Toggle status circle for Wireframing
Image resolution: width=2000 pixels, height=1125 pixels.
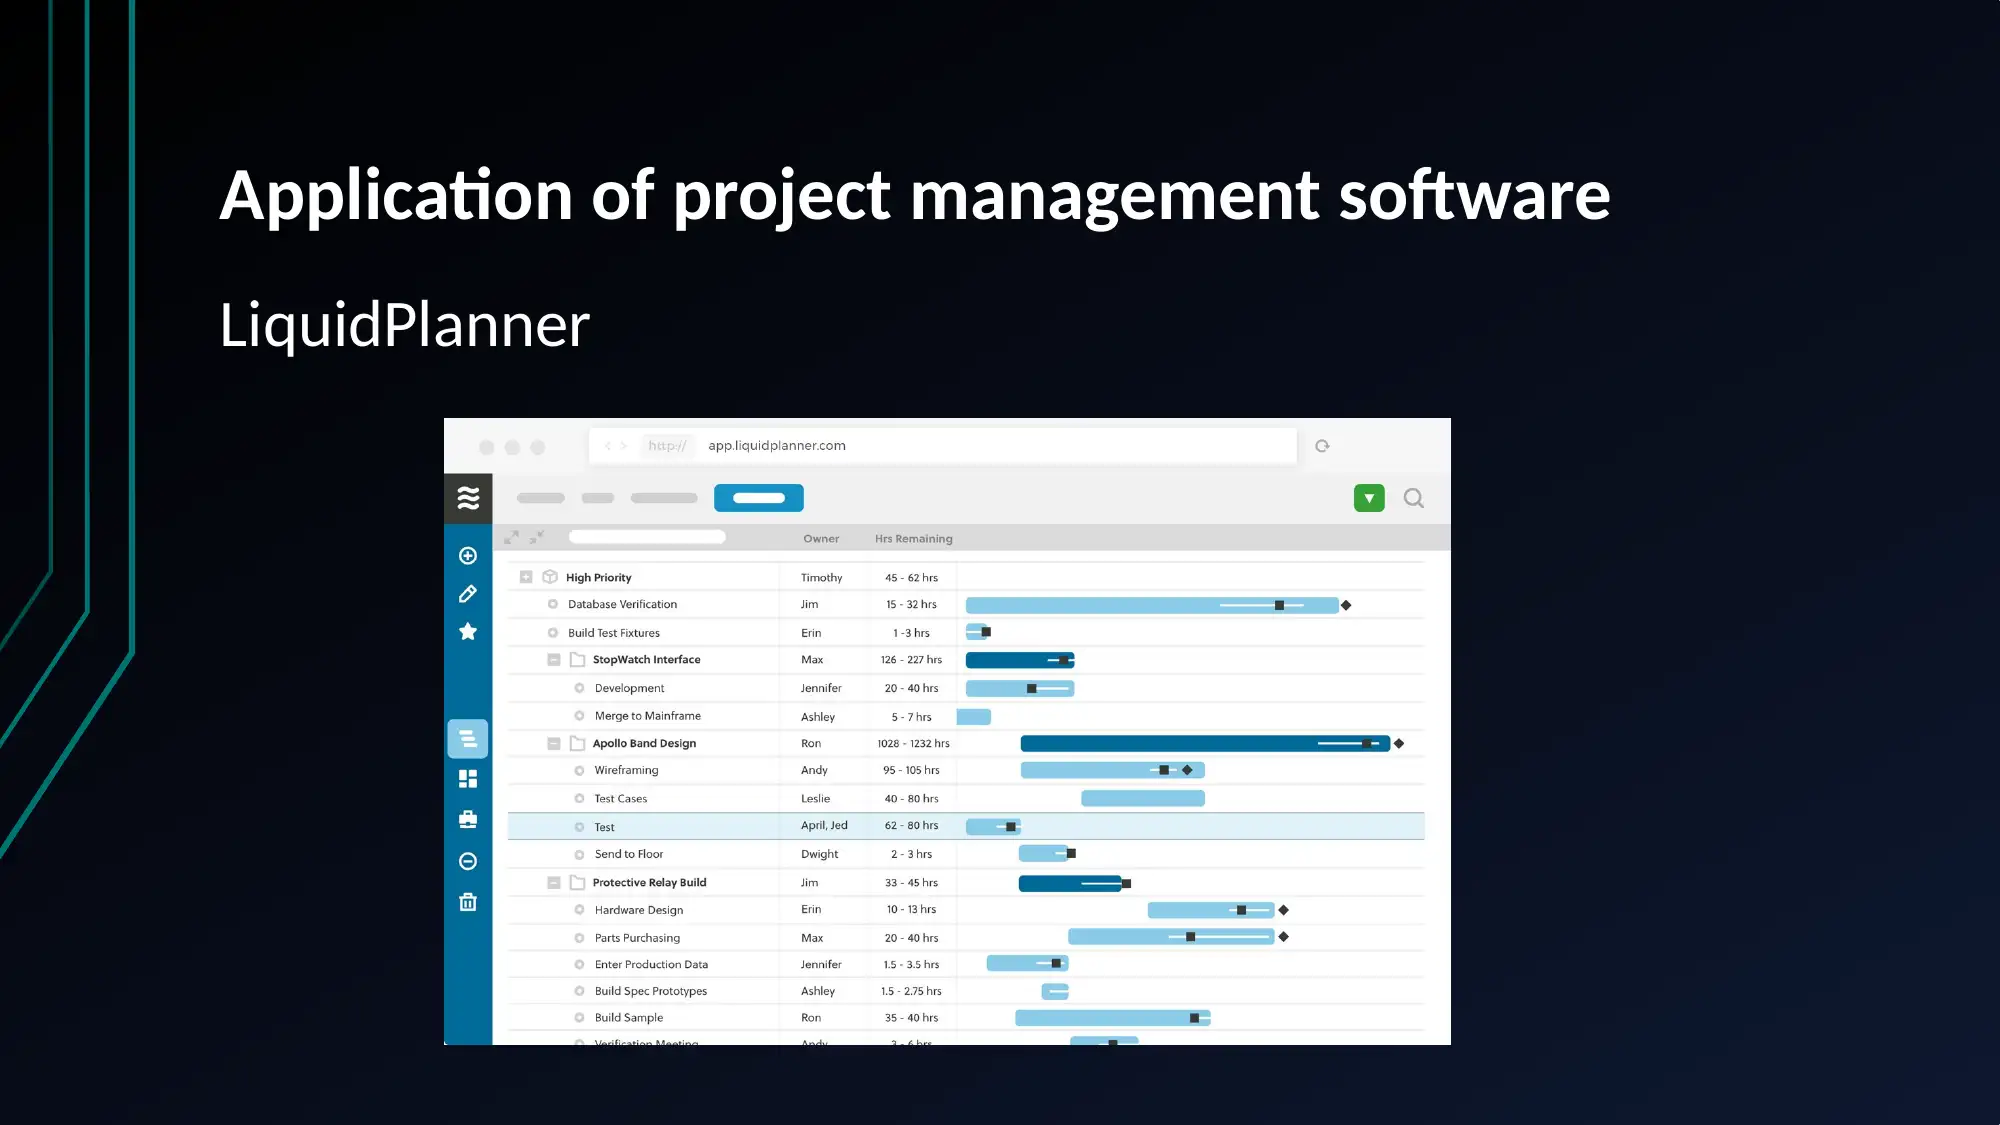pyautogui.click(x=579, y=770)
